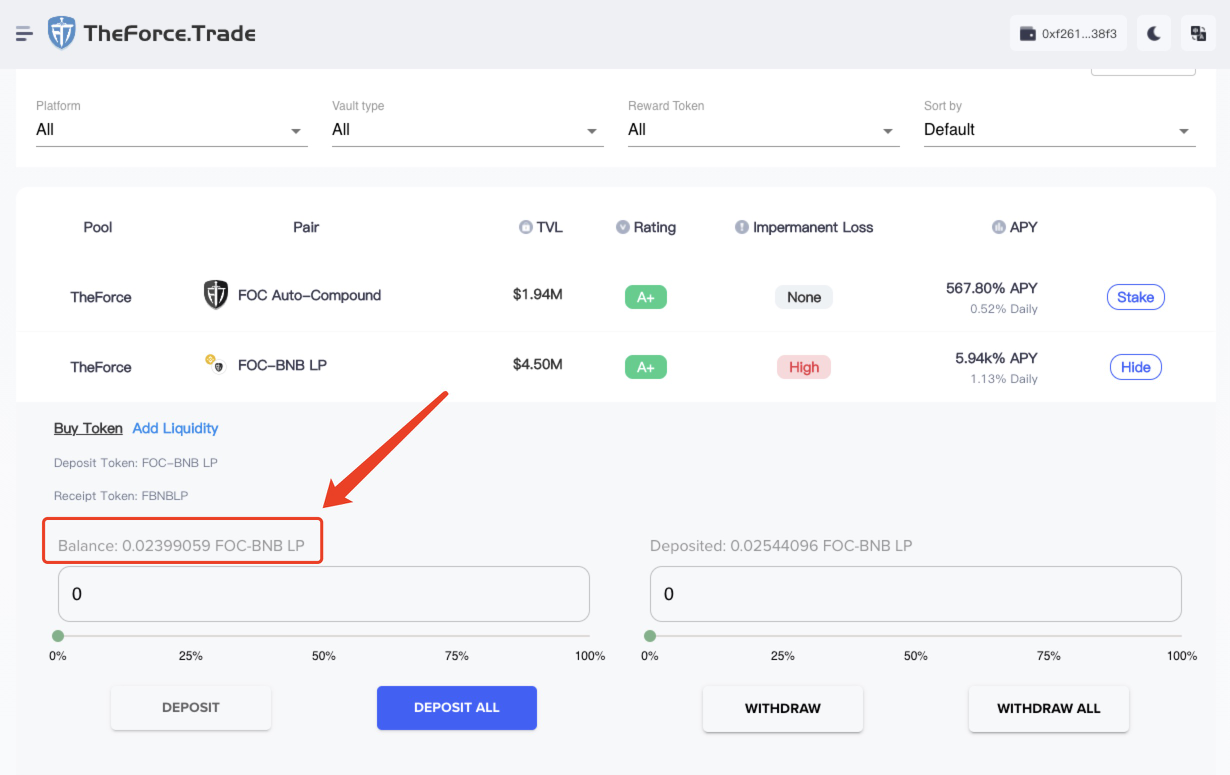Focus the deposit amount input field
Screen dimensions: 1230x775
pyautogui.click(x=324, y=594)
